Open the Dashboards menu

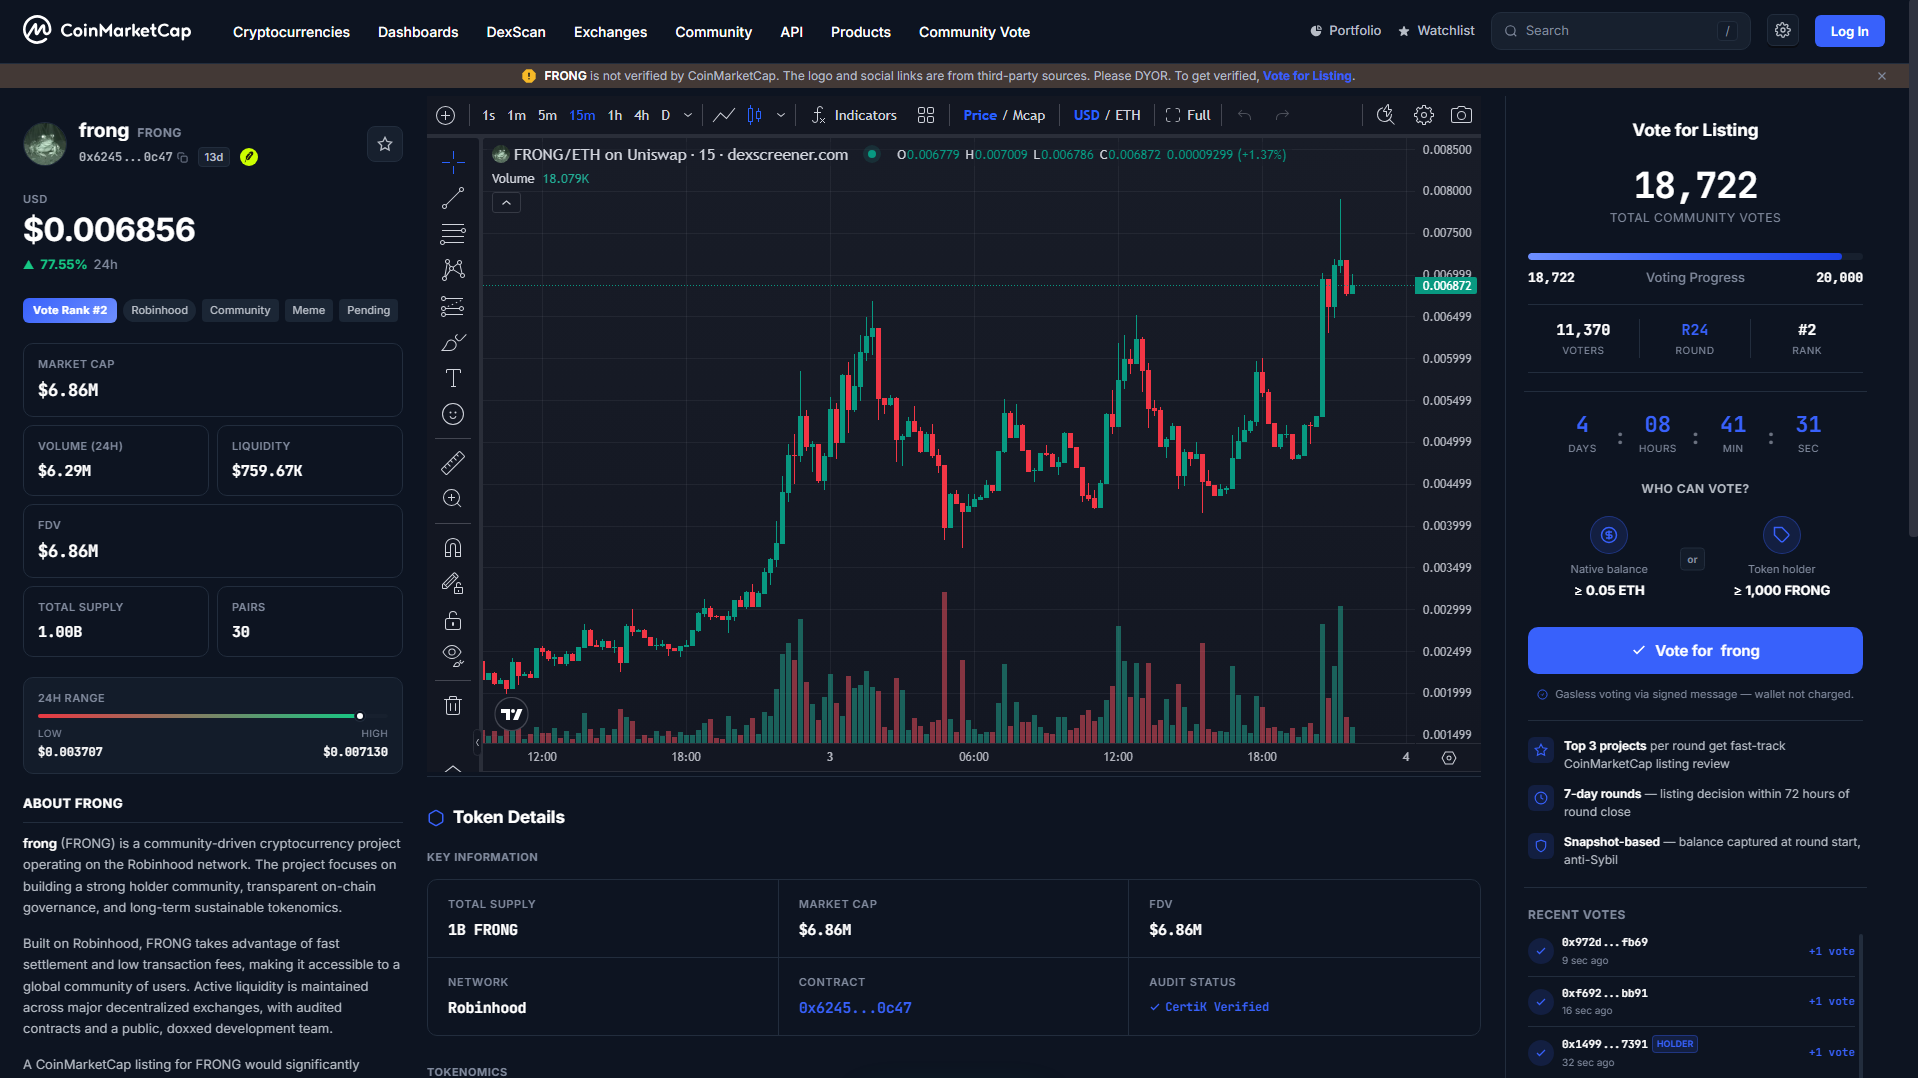tap(418, 32)
